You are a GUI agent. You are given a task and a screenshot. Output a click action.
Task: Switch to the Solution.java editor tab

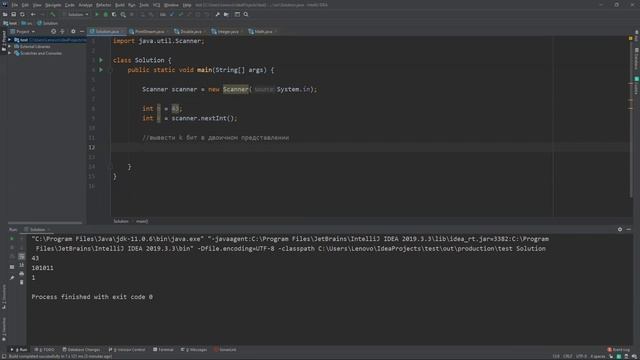[107, 31]
